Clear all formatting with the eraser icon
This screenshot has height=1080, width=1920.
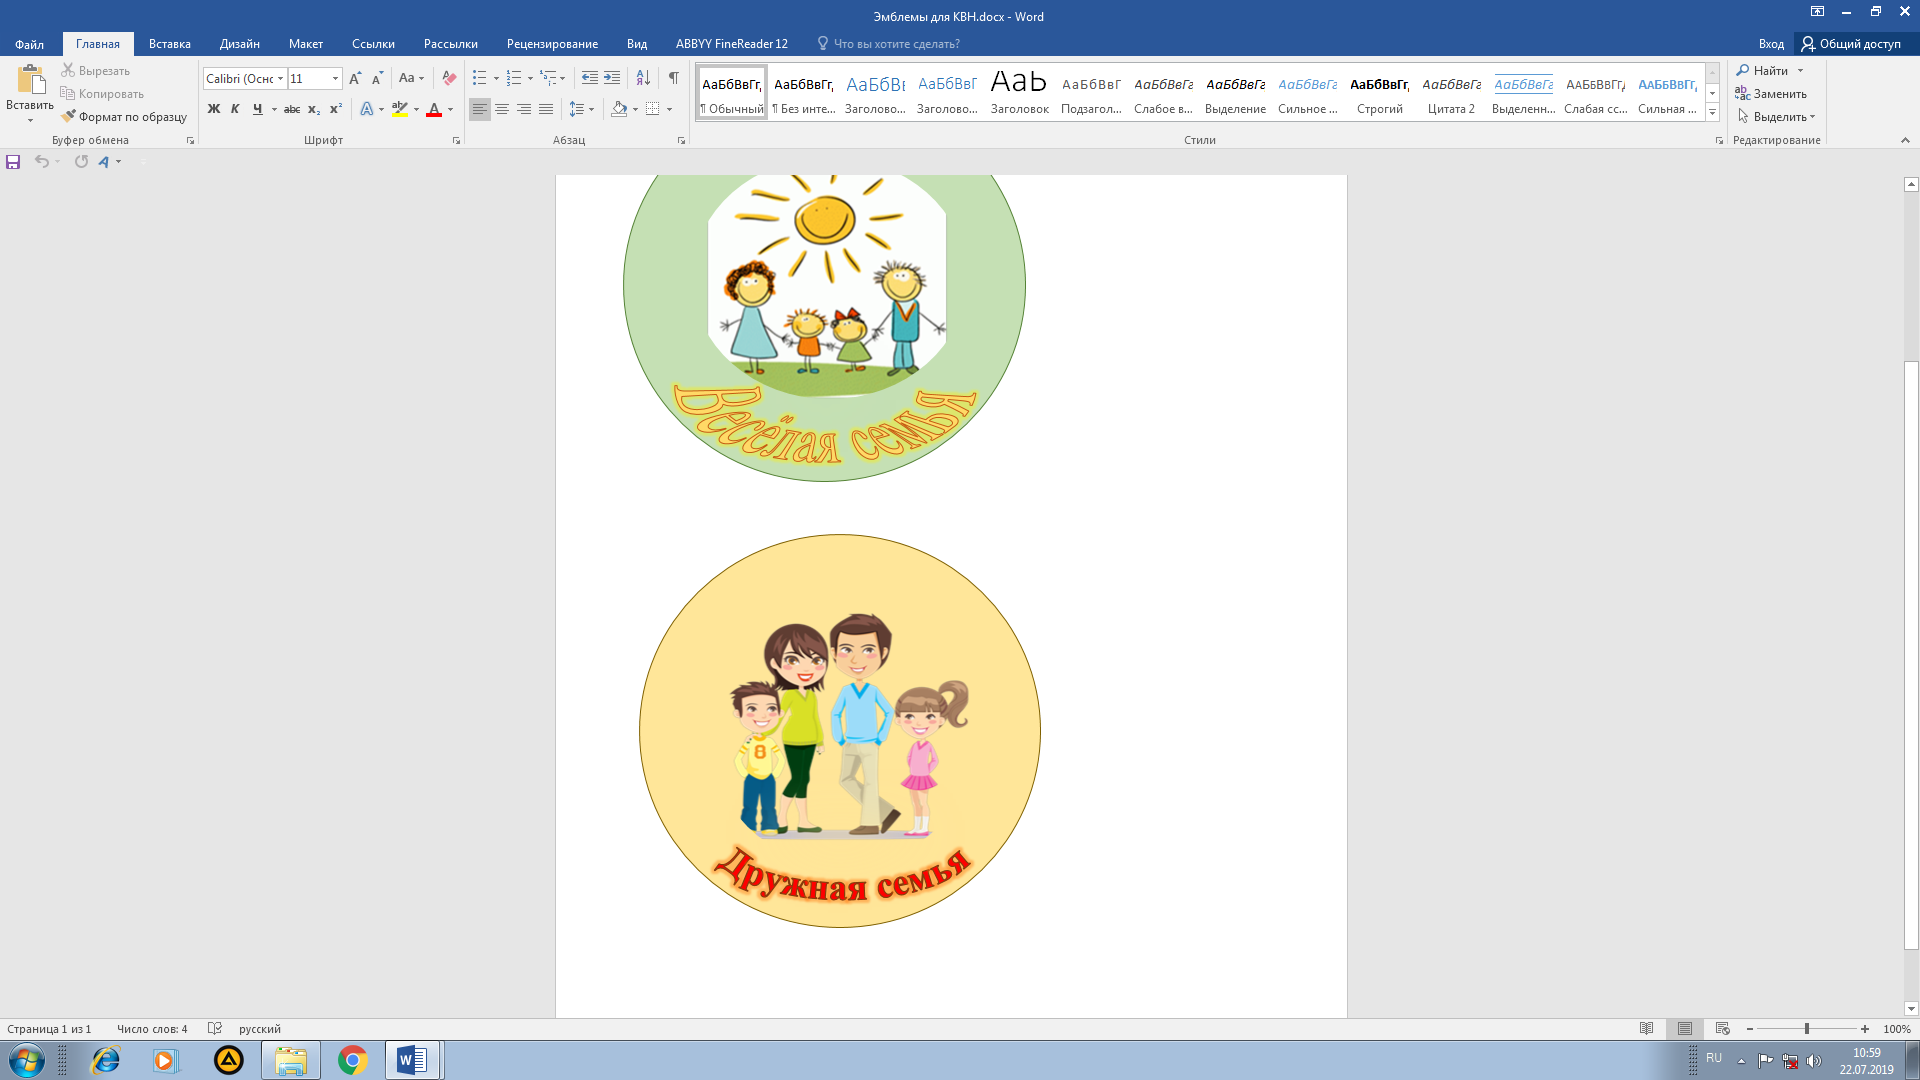coord(449,78)
